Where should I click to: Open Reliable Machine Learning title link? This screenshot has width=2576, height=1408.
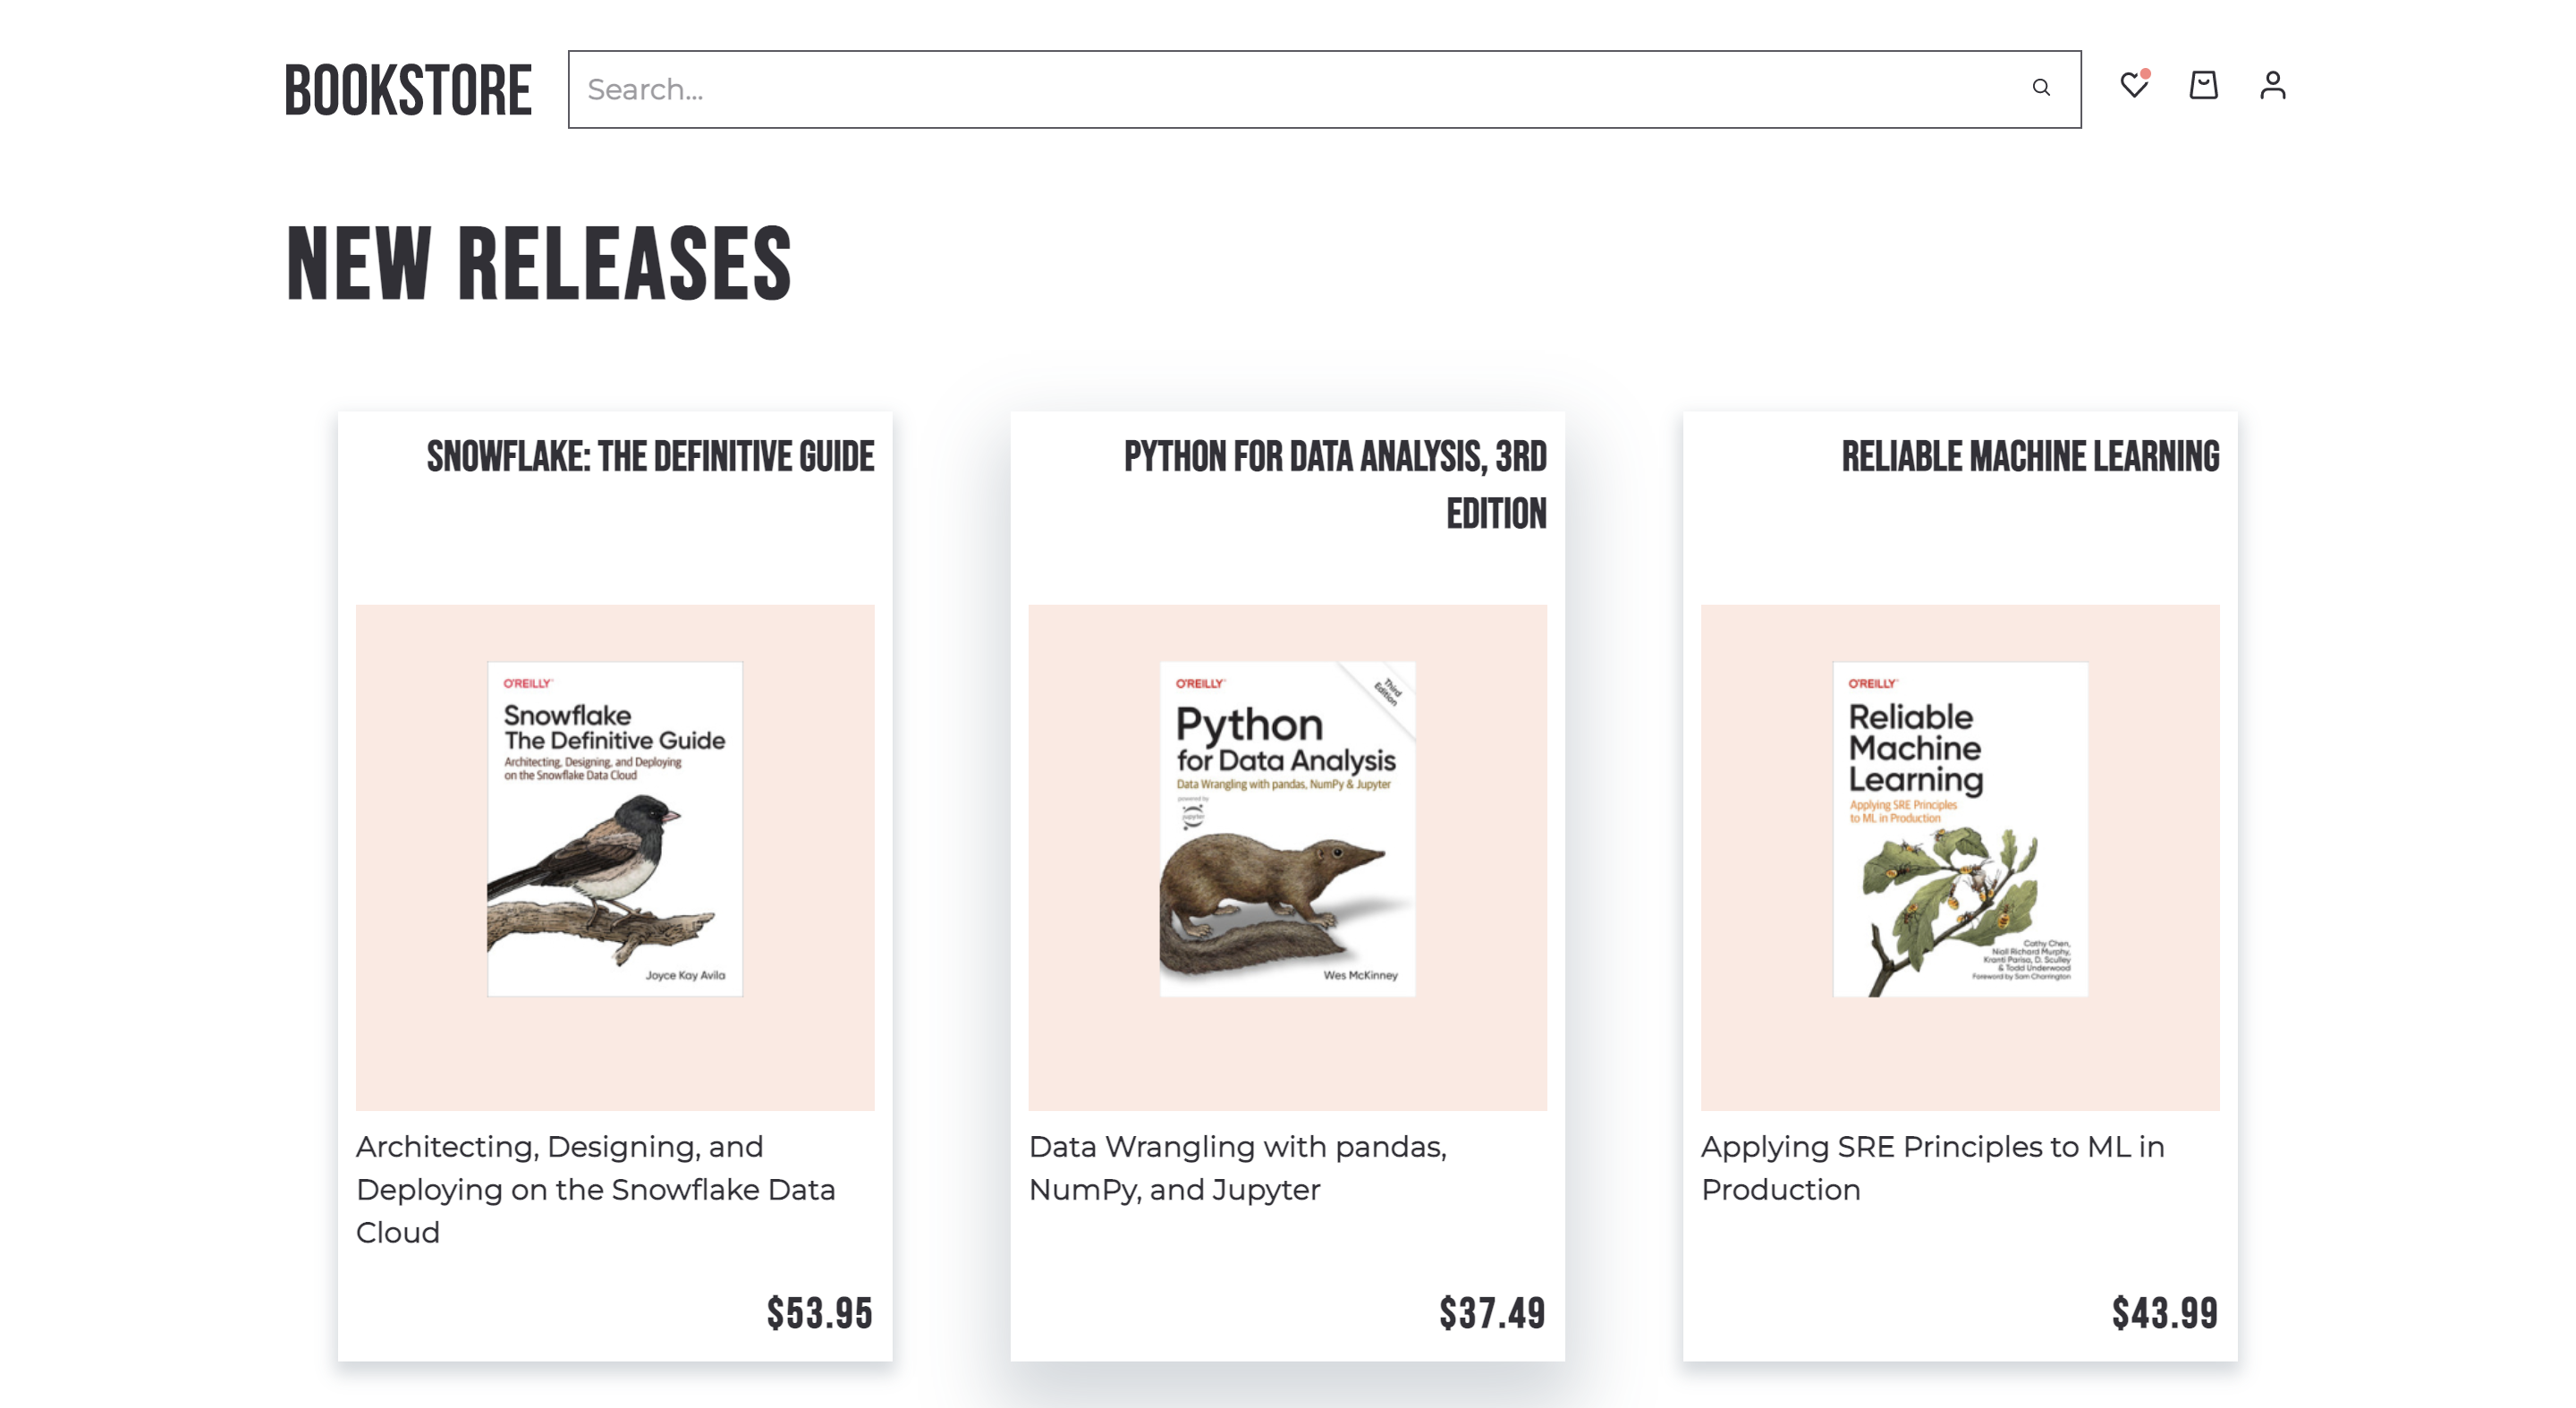click(x=2031, y=458)
